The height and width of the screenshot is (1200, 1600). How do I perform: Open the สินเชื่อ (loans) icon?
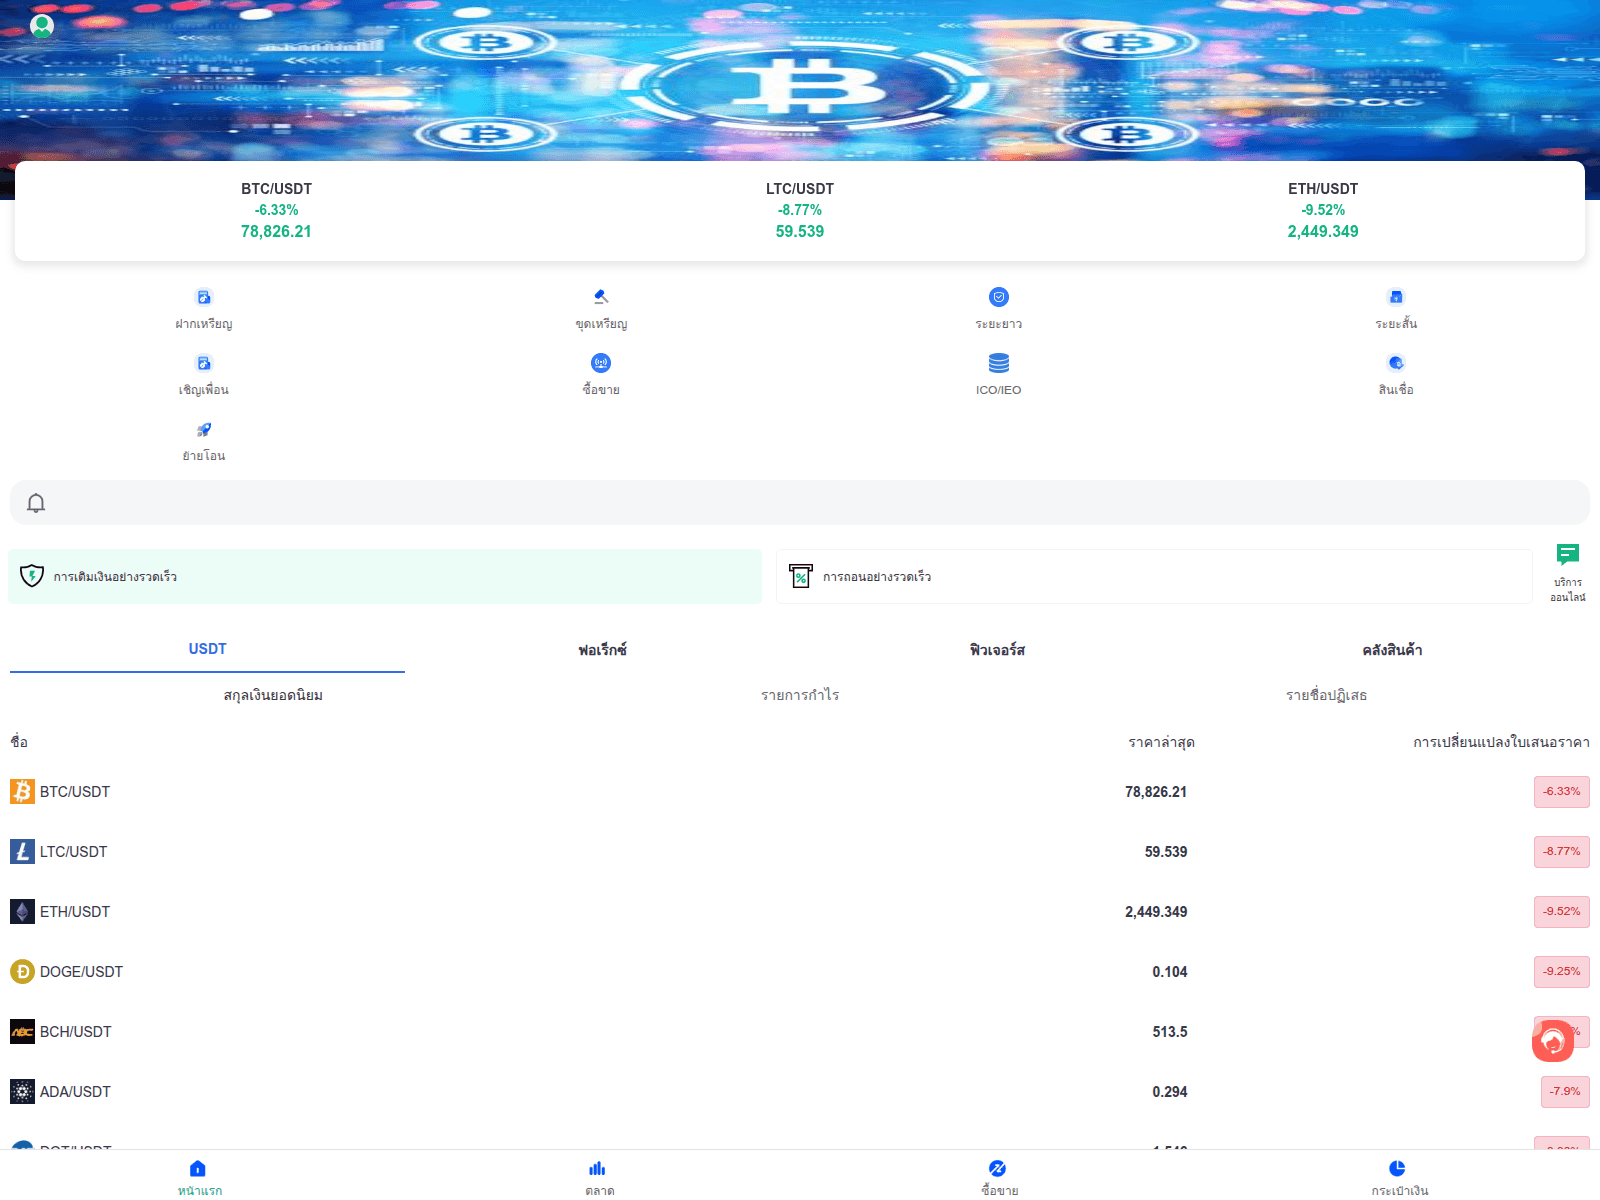1396,370
